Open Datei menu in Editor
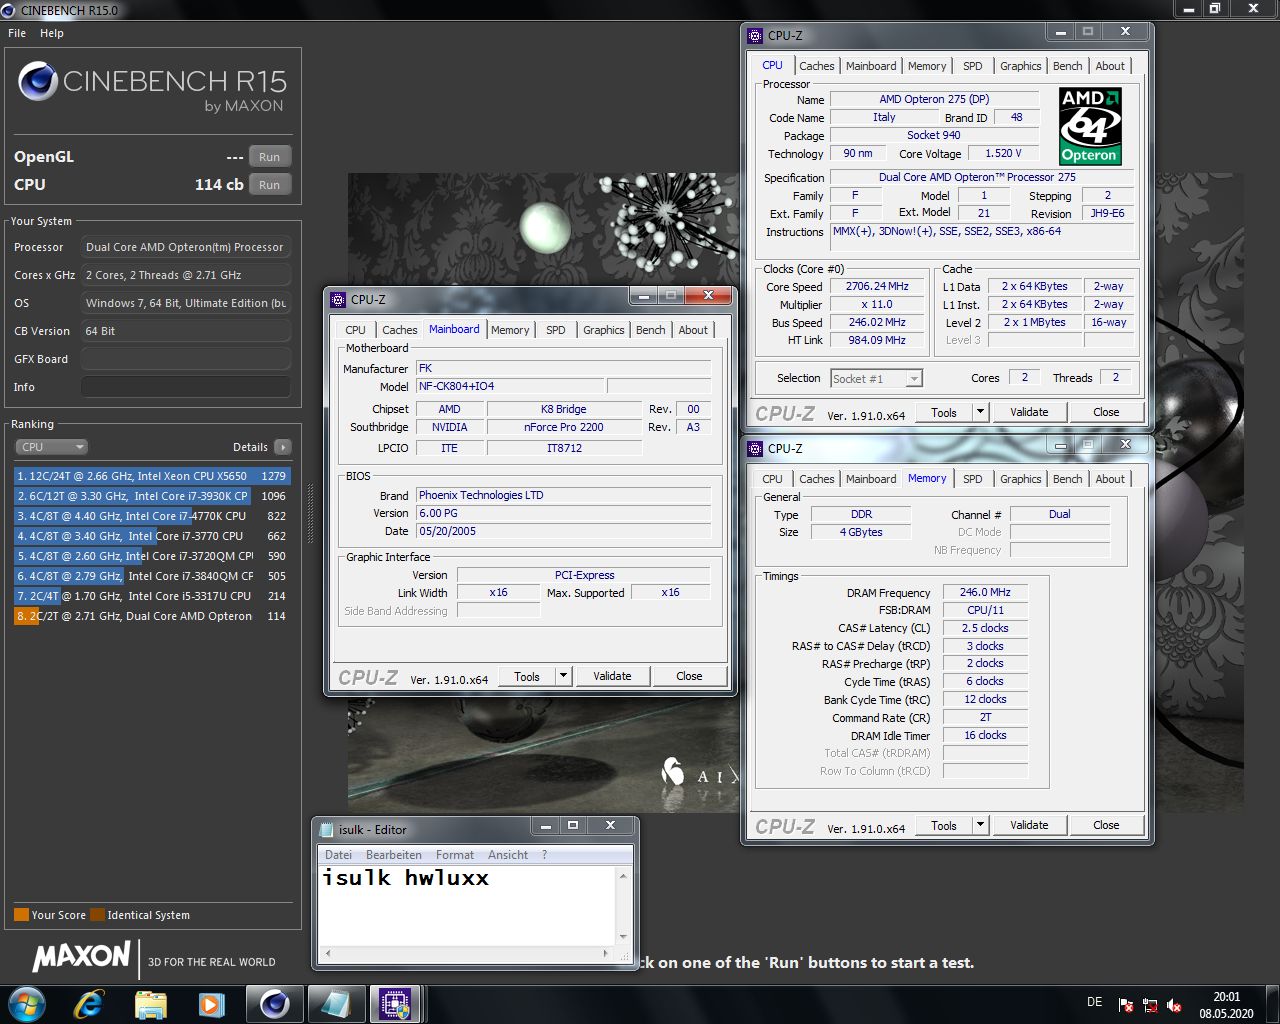 (338, 855)
